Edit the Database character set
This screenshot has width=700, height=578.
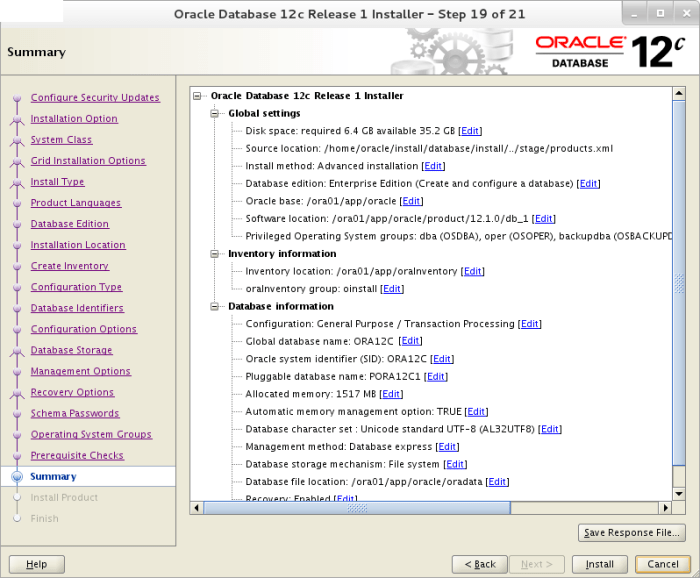550,429
